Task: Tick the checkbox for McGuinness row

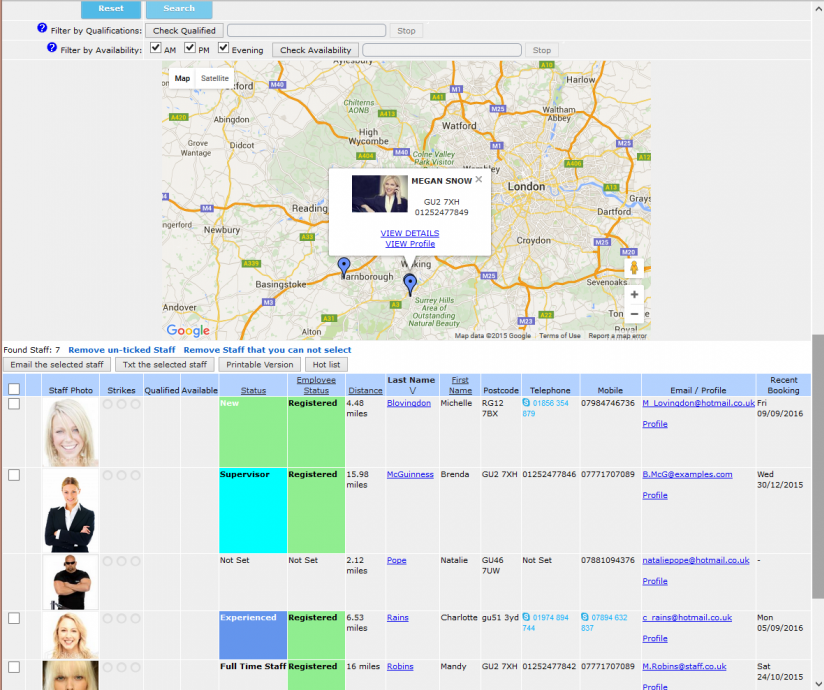Action: 14,475
